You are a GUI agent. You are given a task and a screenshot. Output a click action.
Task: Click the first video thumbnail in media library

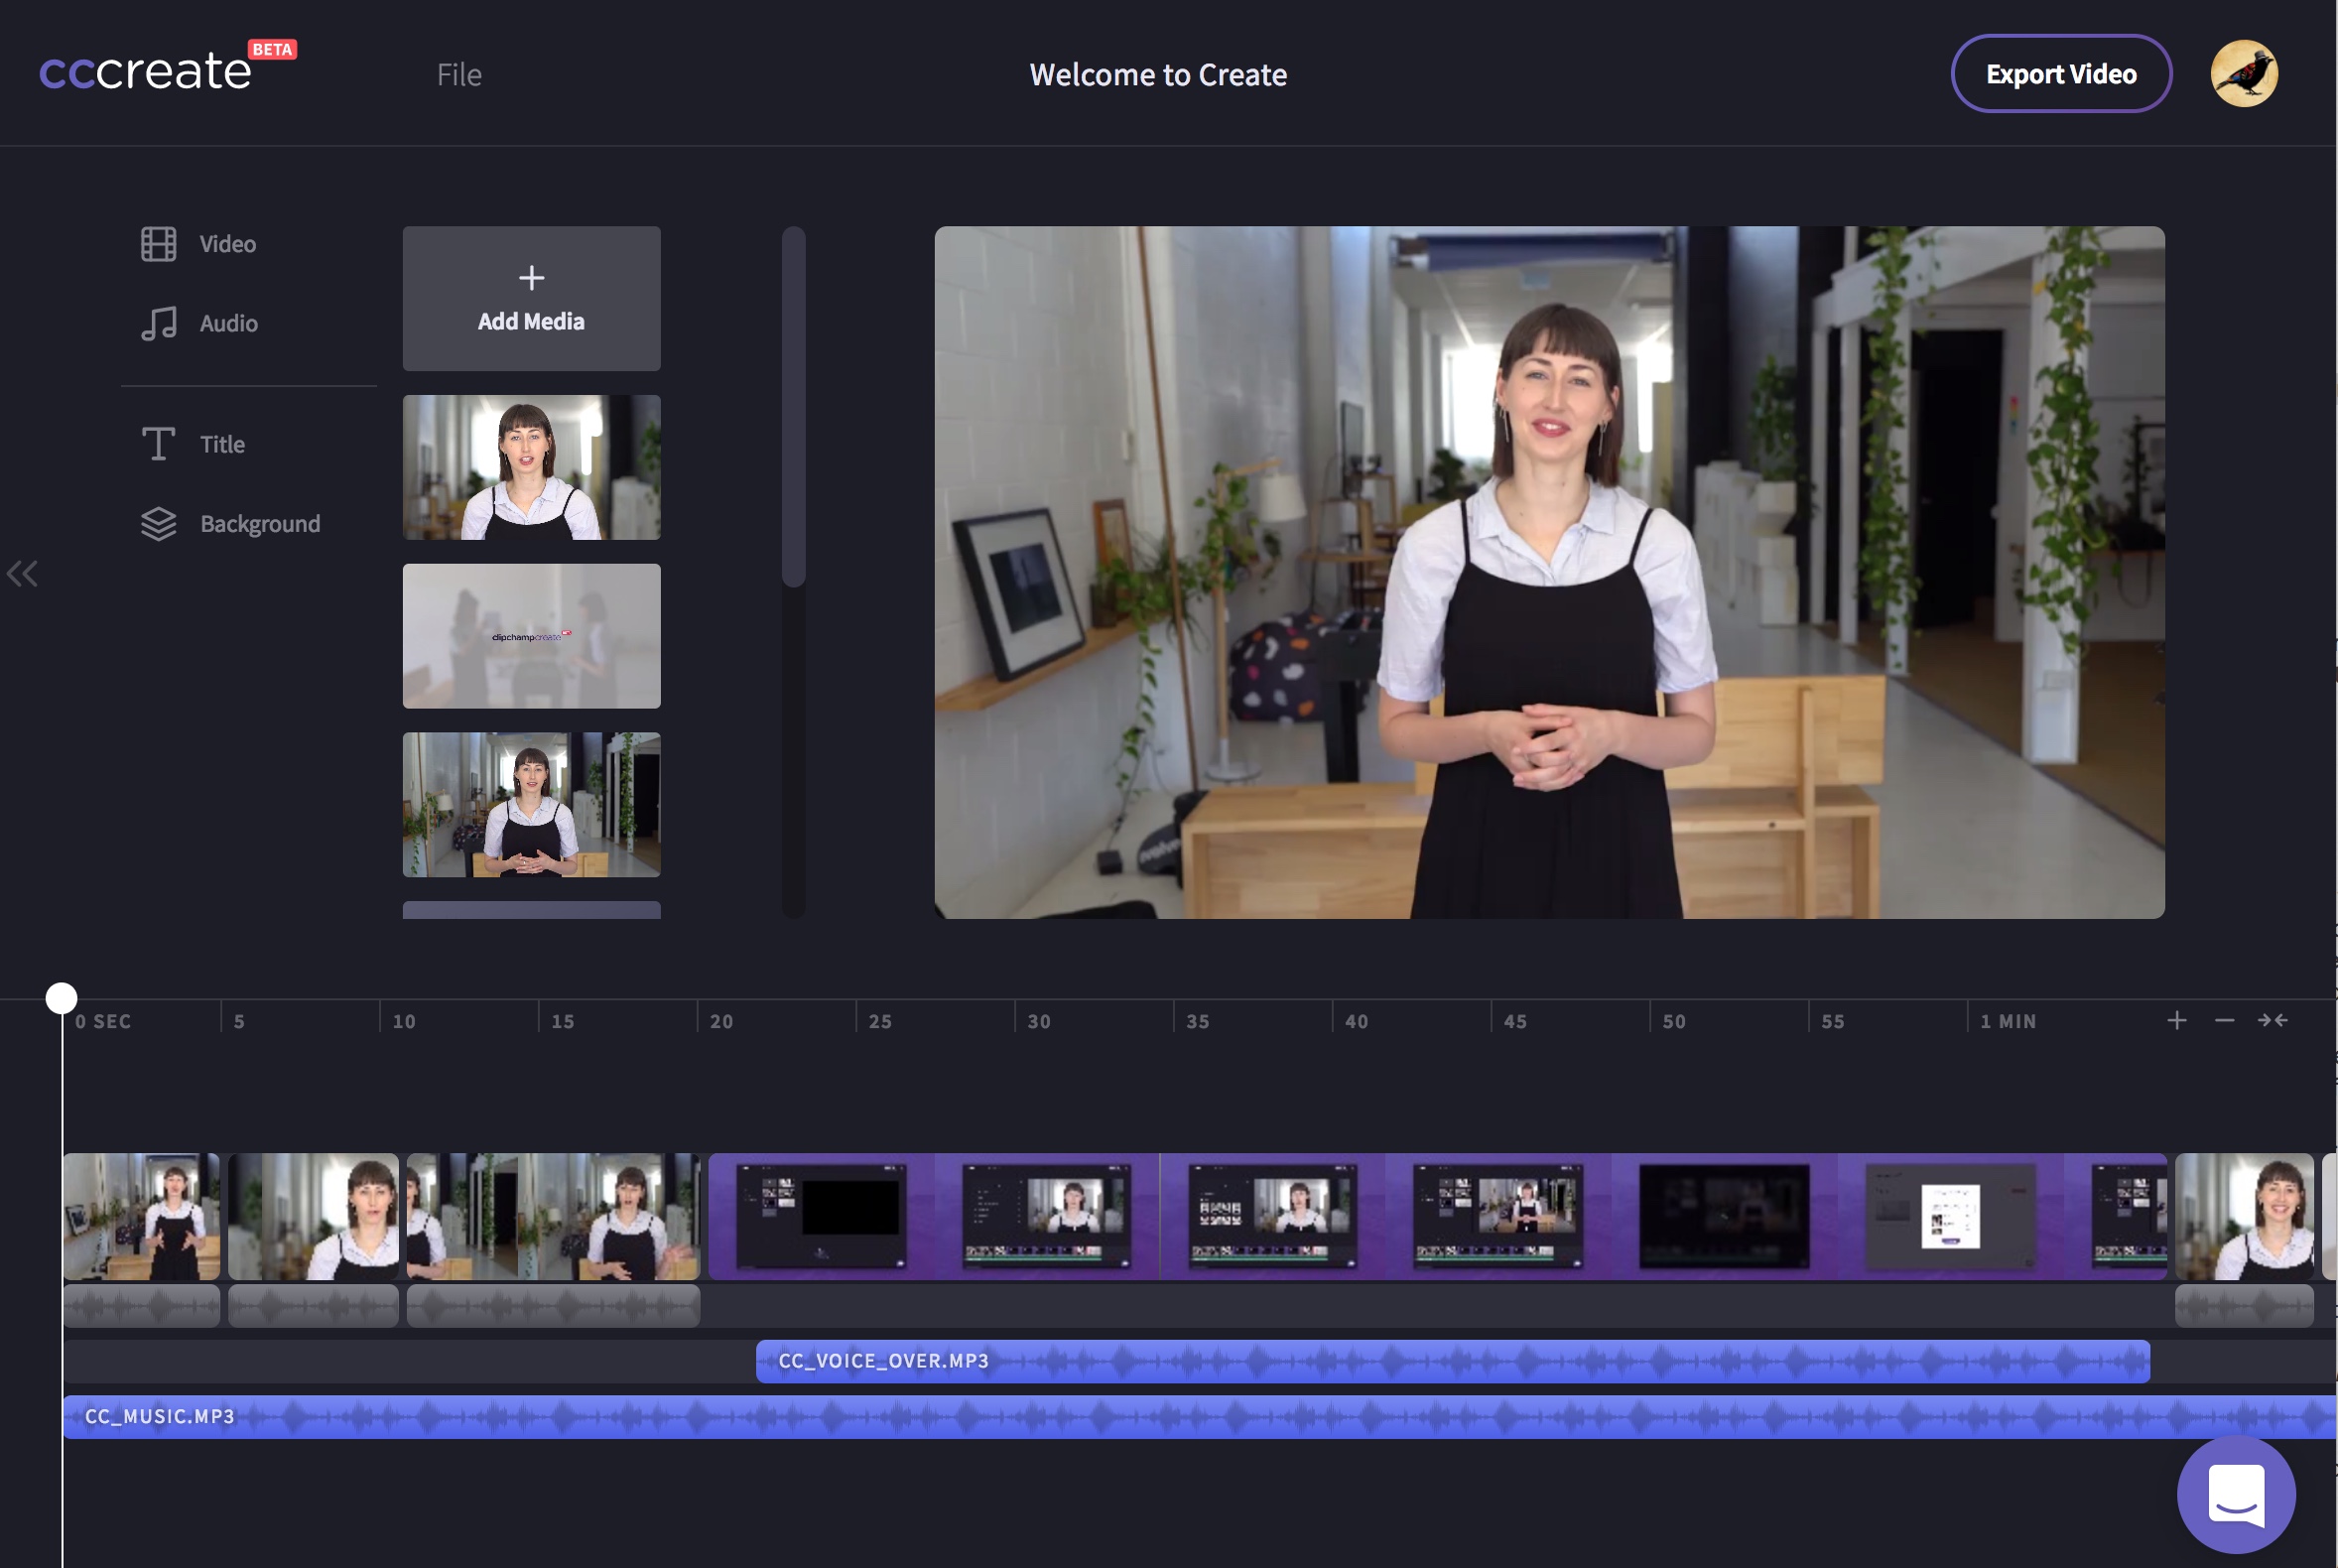[531, 466]
